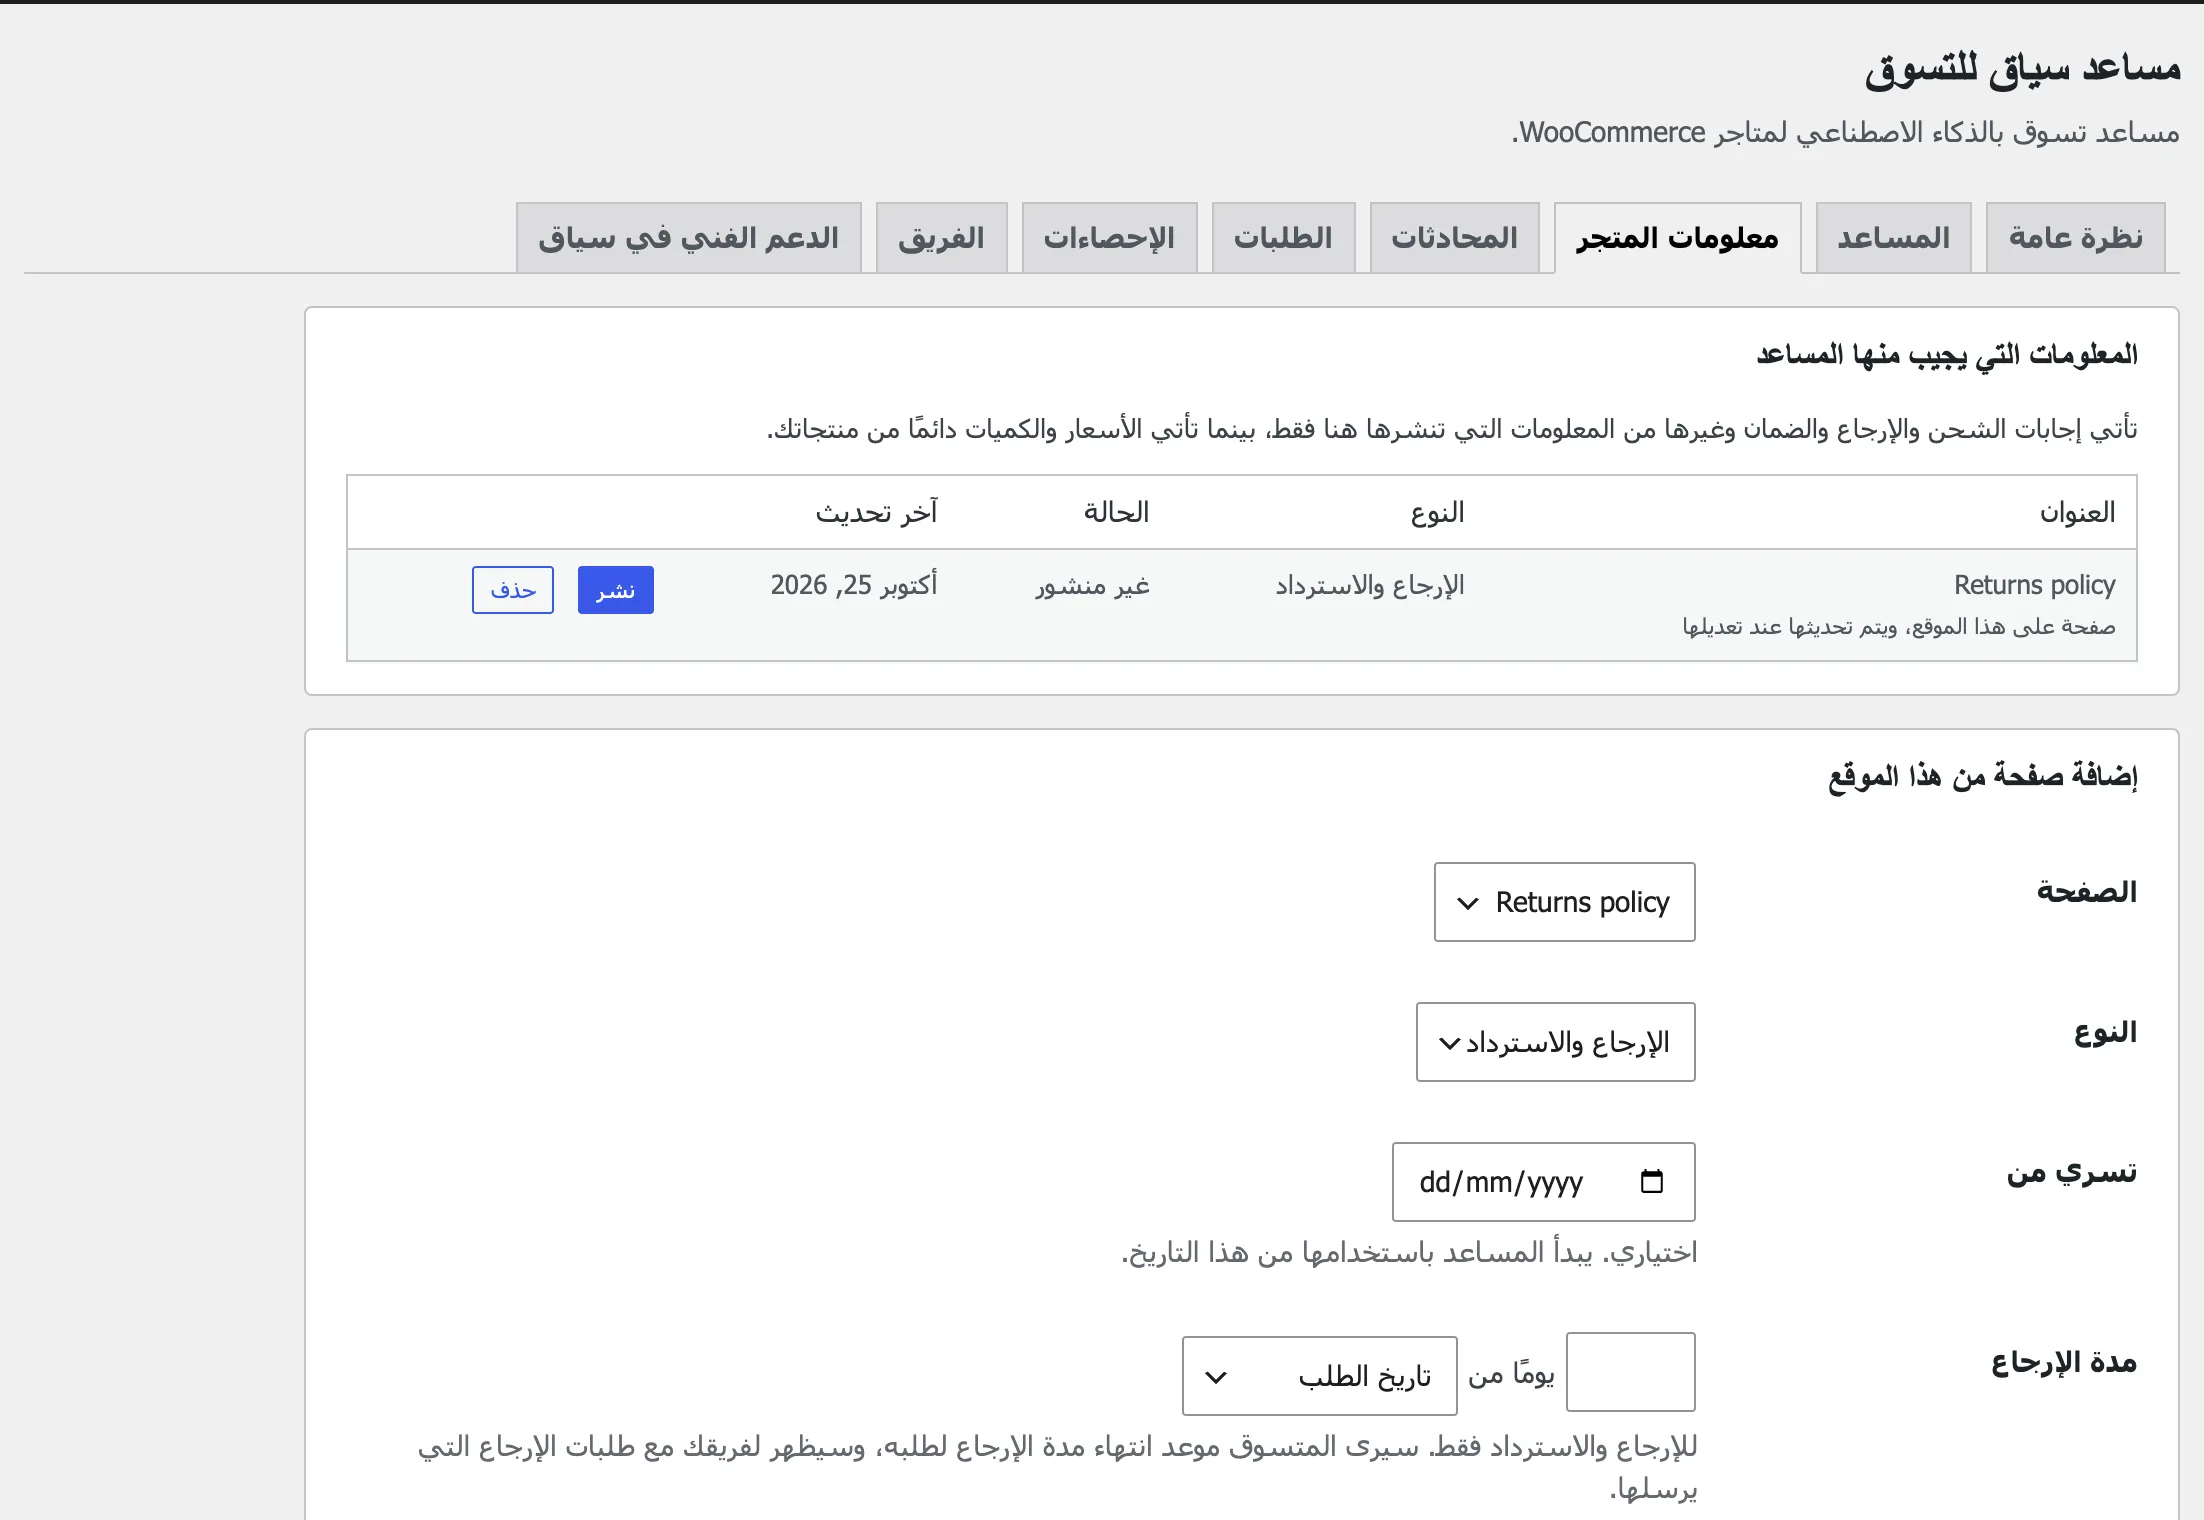The image size is (2204, 1520).
Task: Click the العنوان column header
Action: pos(2077,512)
